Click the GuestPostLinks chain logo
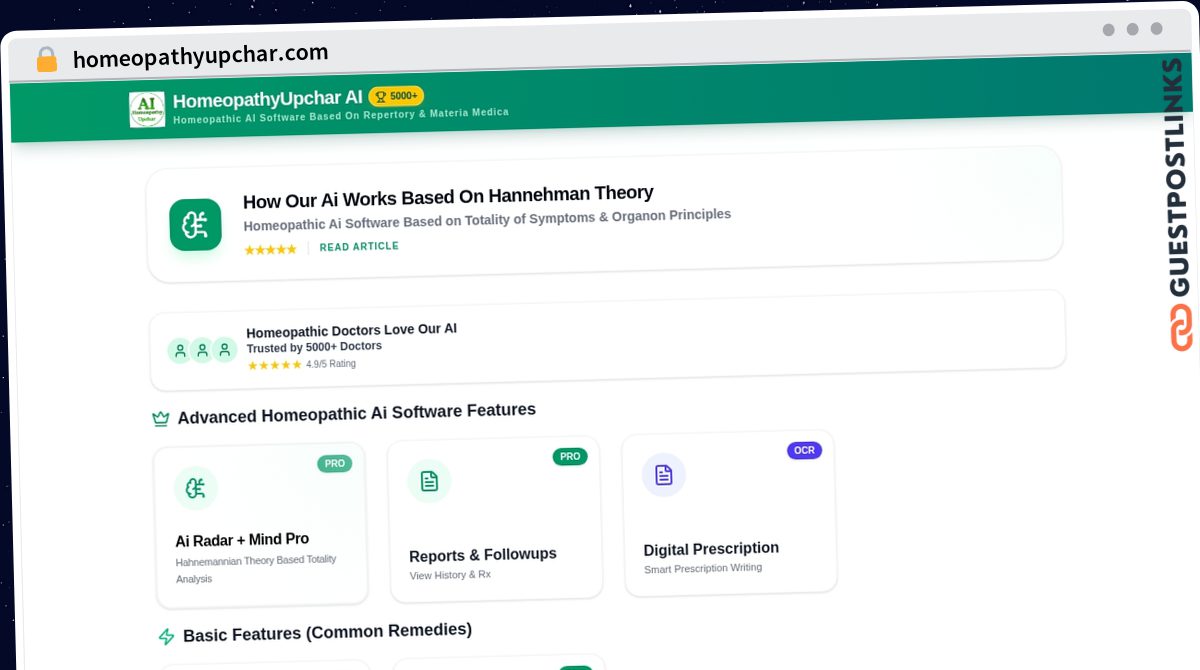The height and width of the screenshot is (670, 1200). (x=1181, y=327)
